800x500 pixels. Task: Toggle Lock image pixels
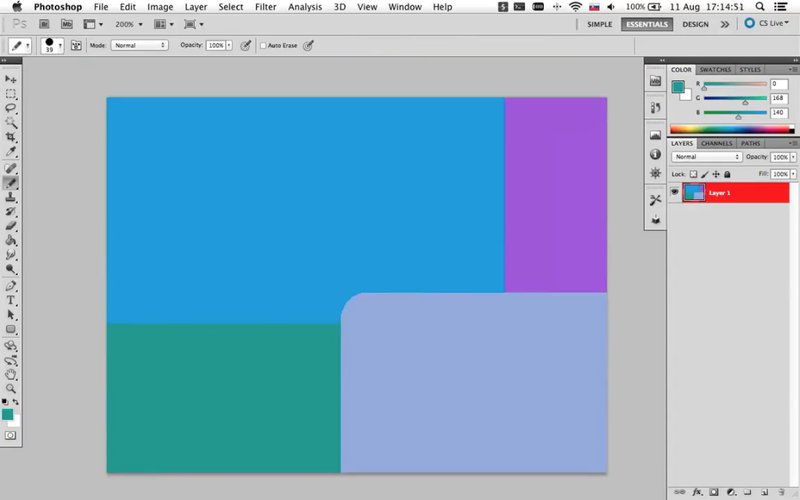(705, 174)
